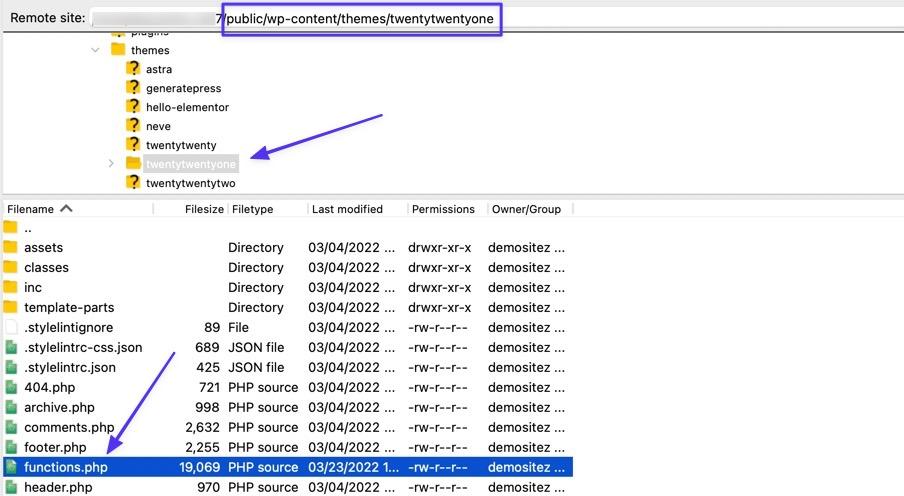904x496 pixels.
Task: Click the Permissions column header
Action: coord(443,209)
